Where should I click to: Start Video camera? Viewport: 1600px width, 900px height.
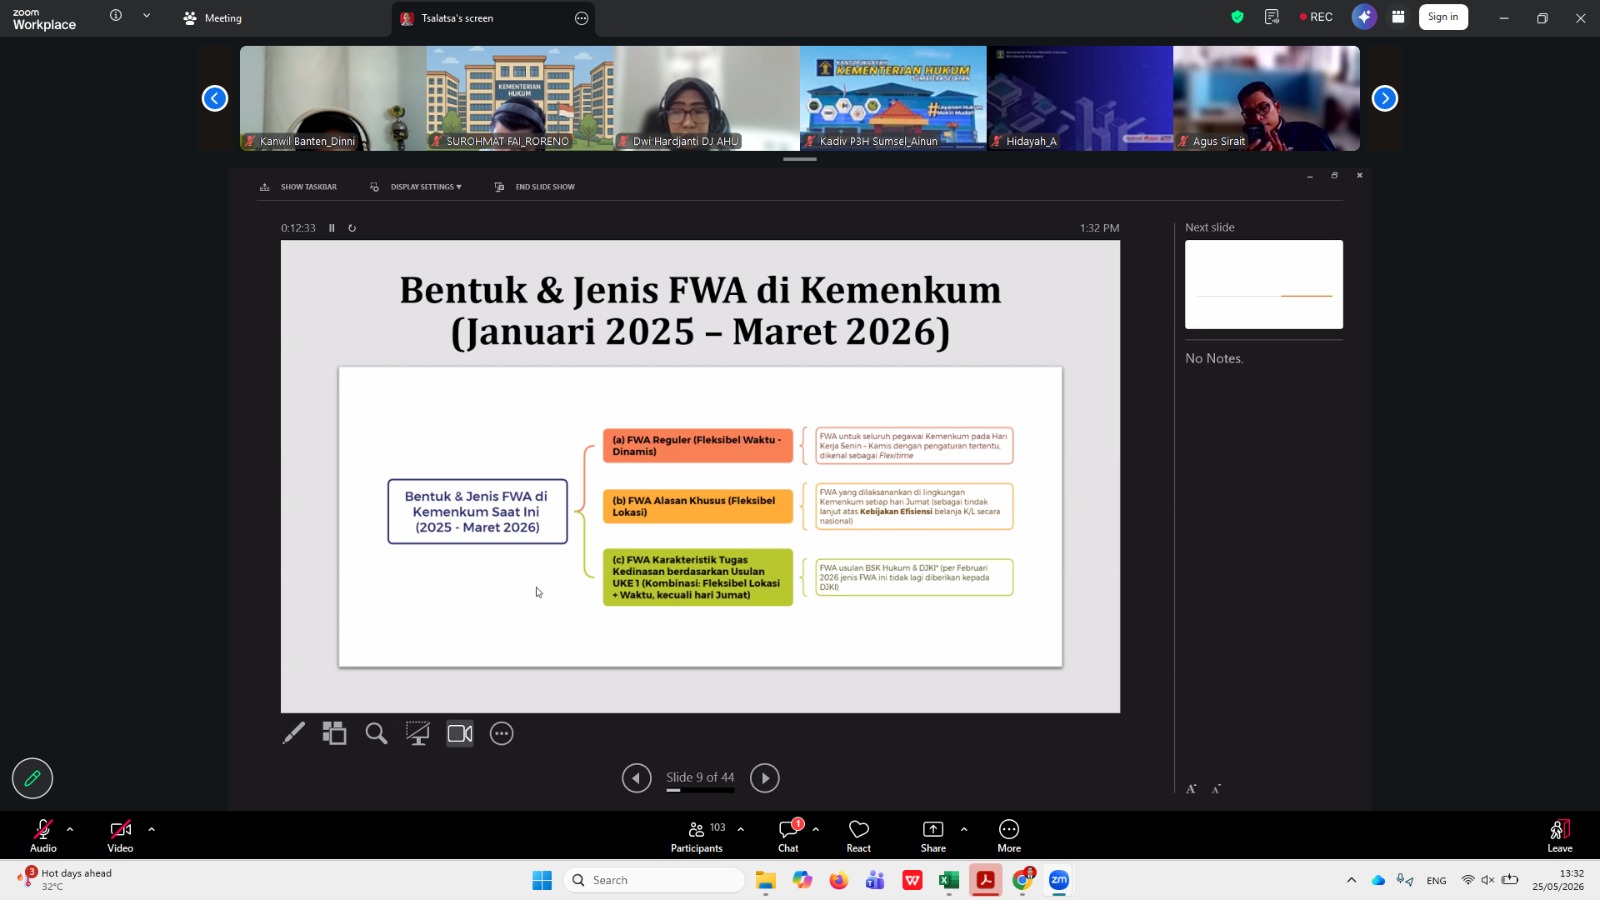click(x=120, y=835)
